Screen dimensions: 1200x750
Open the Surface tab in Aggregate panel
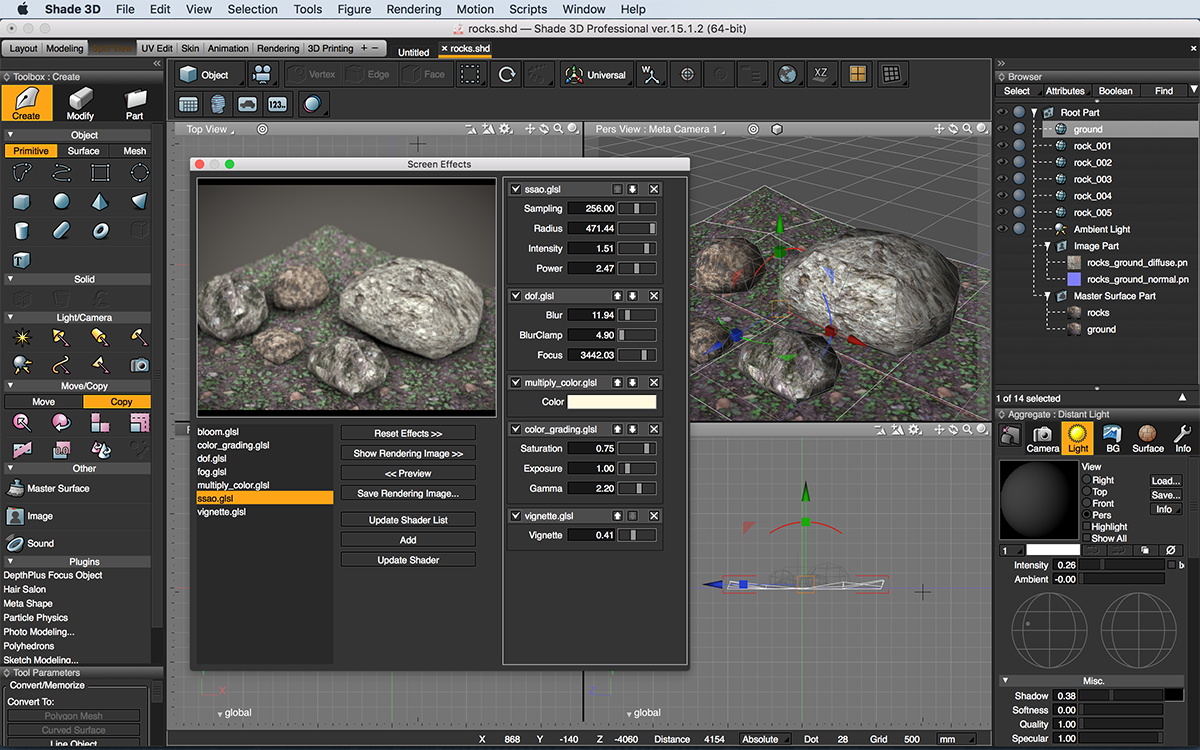pos(1148,438)
